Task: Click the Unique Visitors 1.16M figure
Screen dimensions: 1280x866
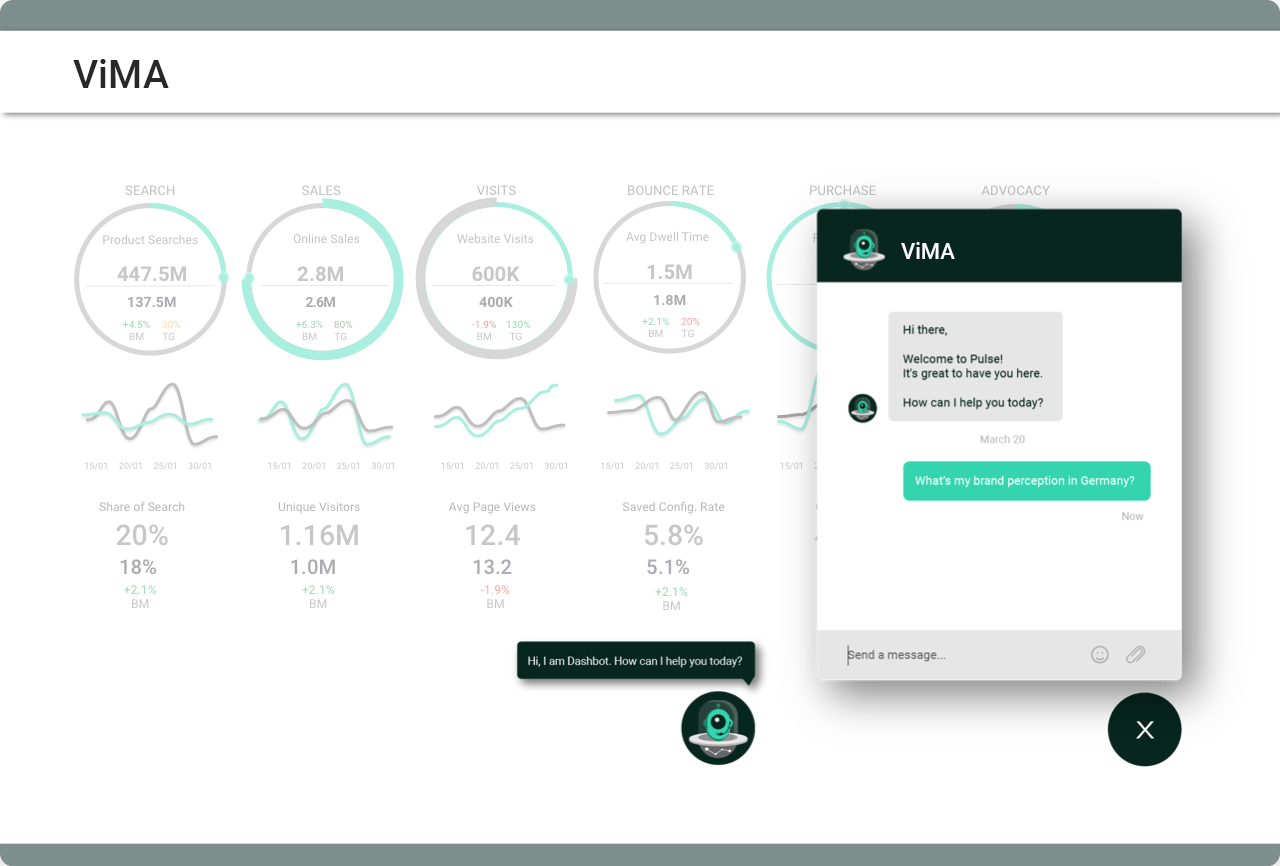Action: [318, 535]
